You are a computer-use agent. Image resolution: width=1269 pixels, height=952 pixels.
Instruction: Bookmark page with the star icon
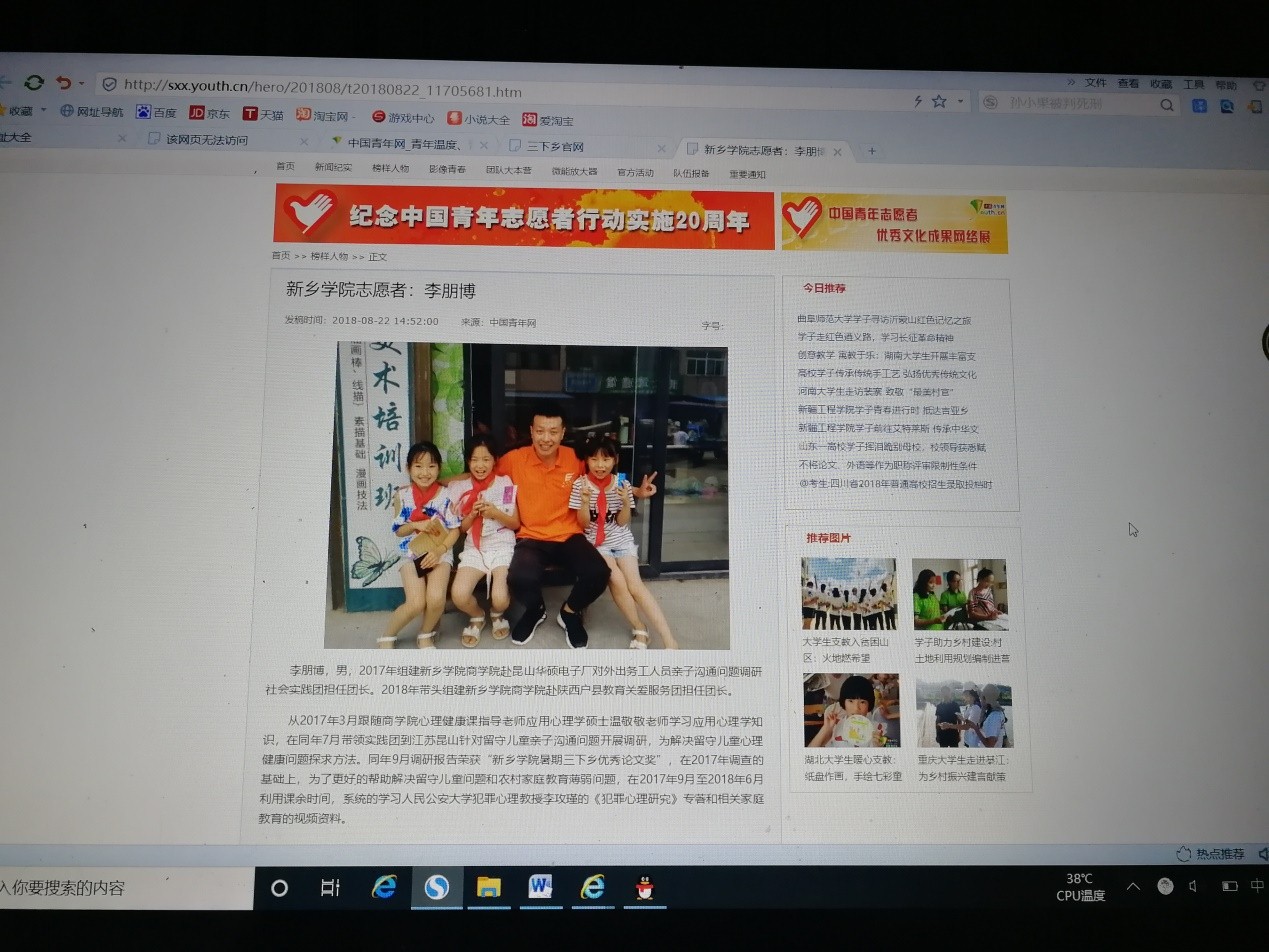pyautogui.click(x=939, y=102)
